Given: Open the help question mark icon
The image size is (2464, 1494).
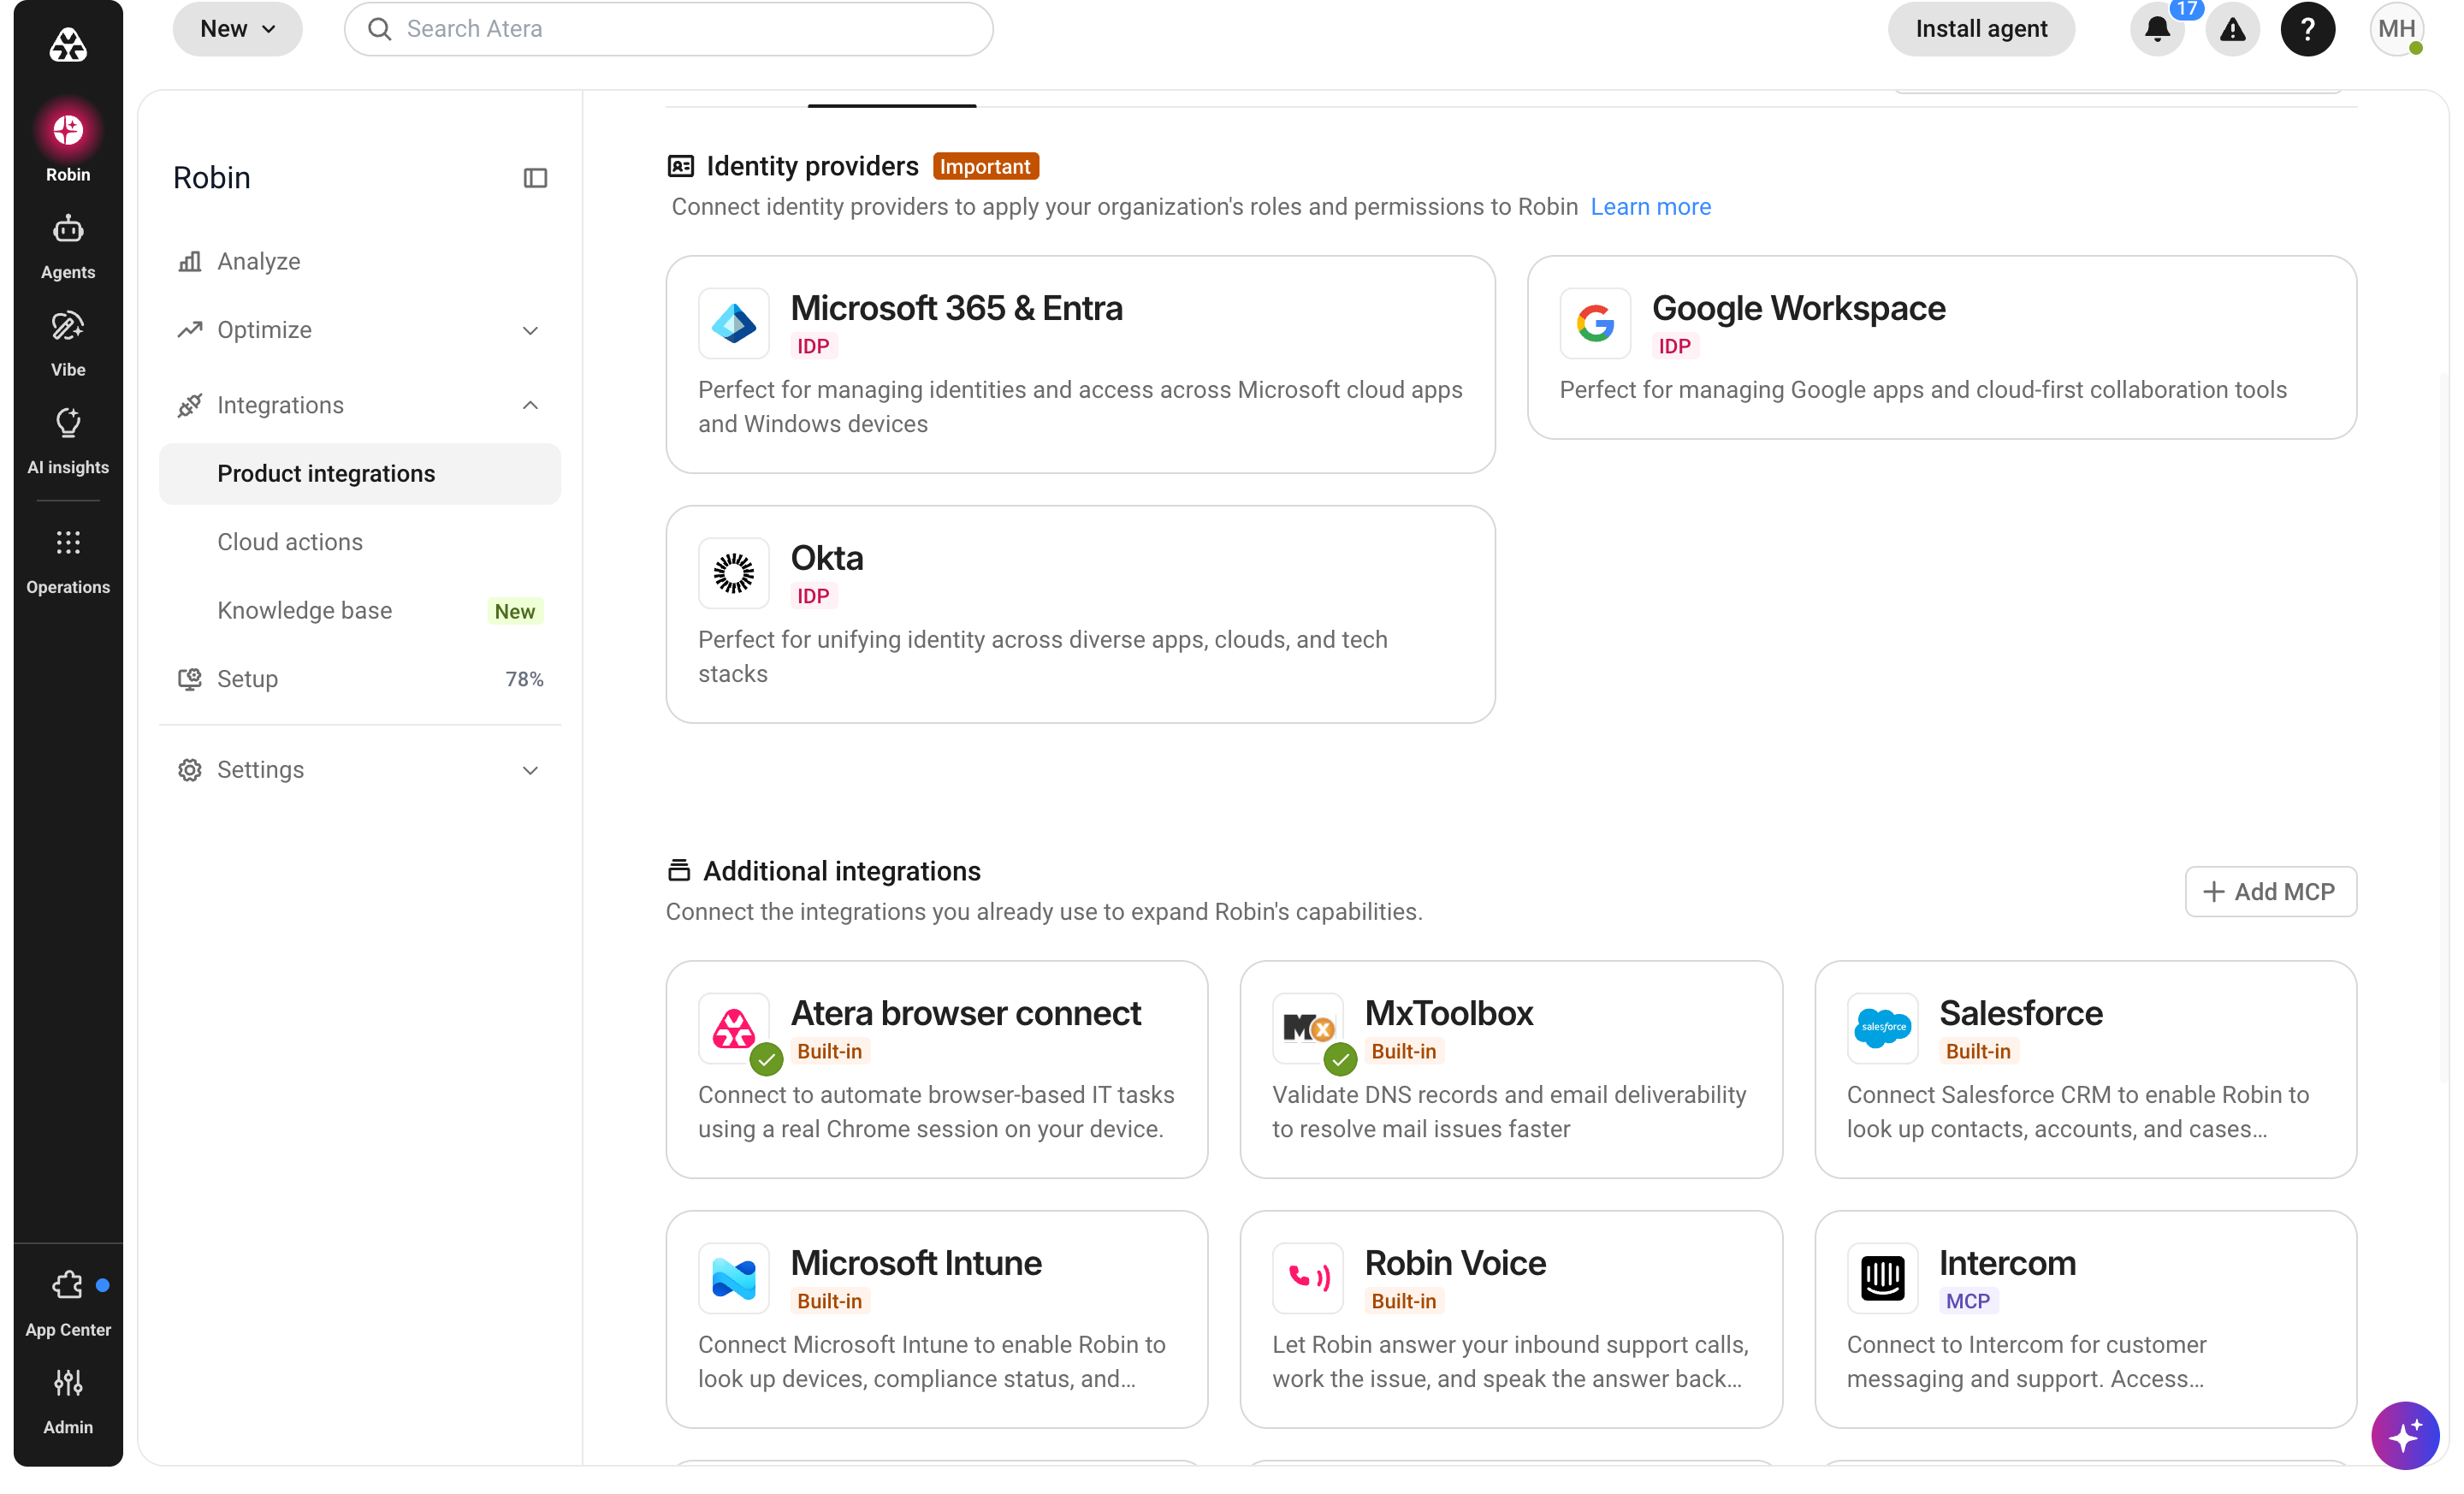Looking at the screenshot, I should coord(2308,29).
